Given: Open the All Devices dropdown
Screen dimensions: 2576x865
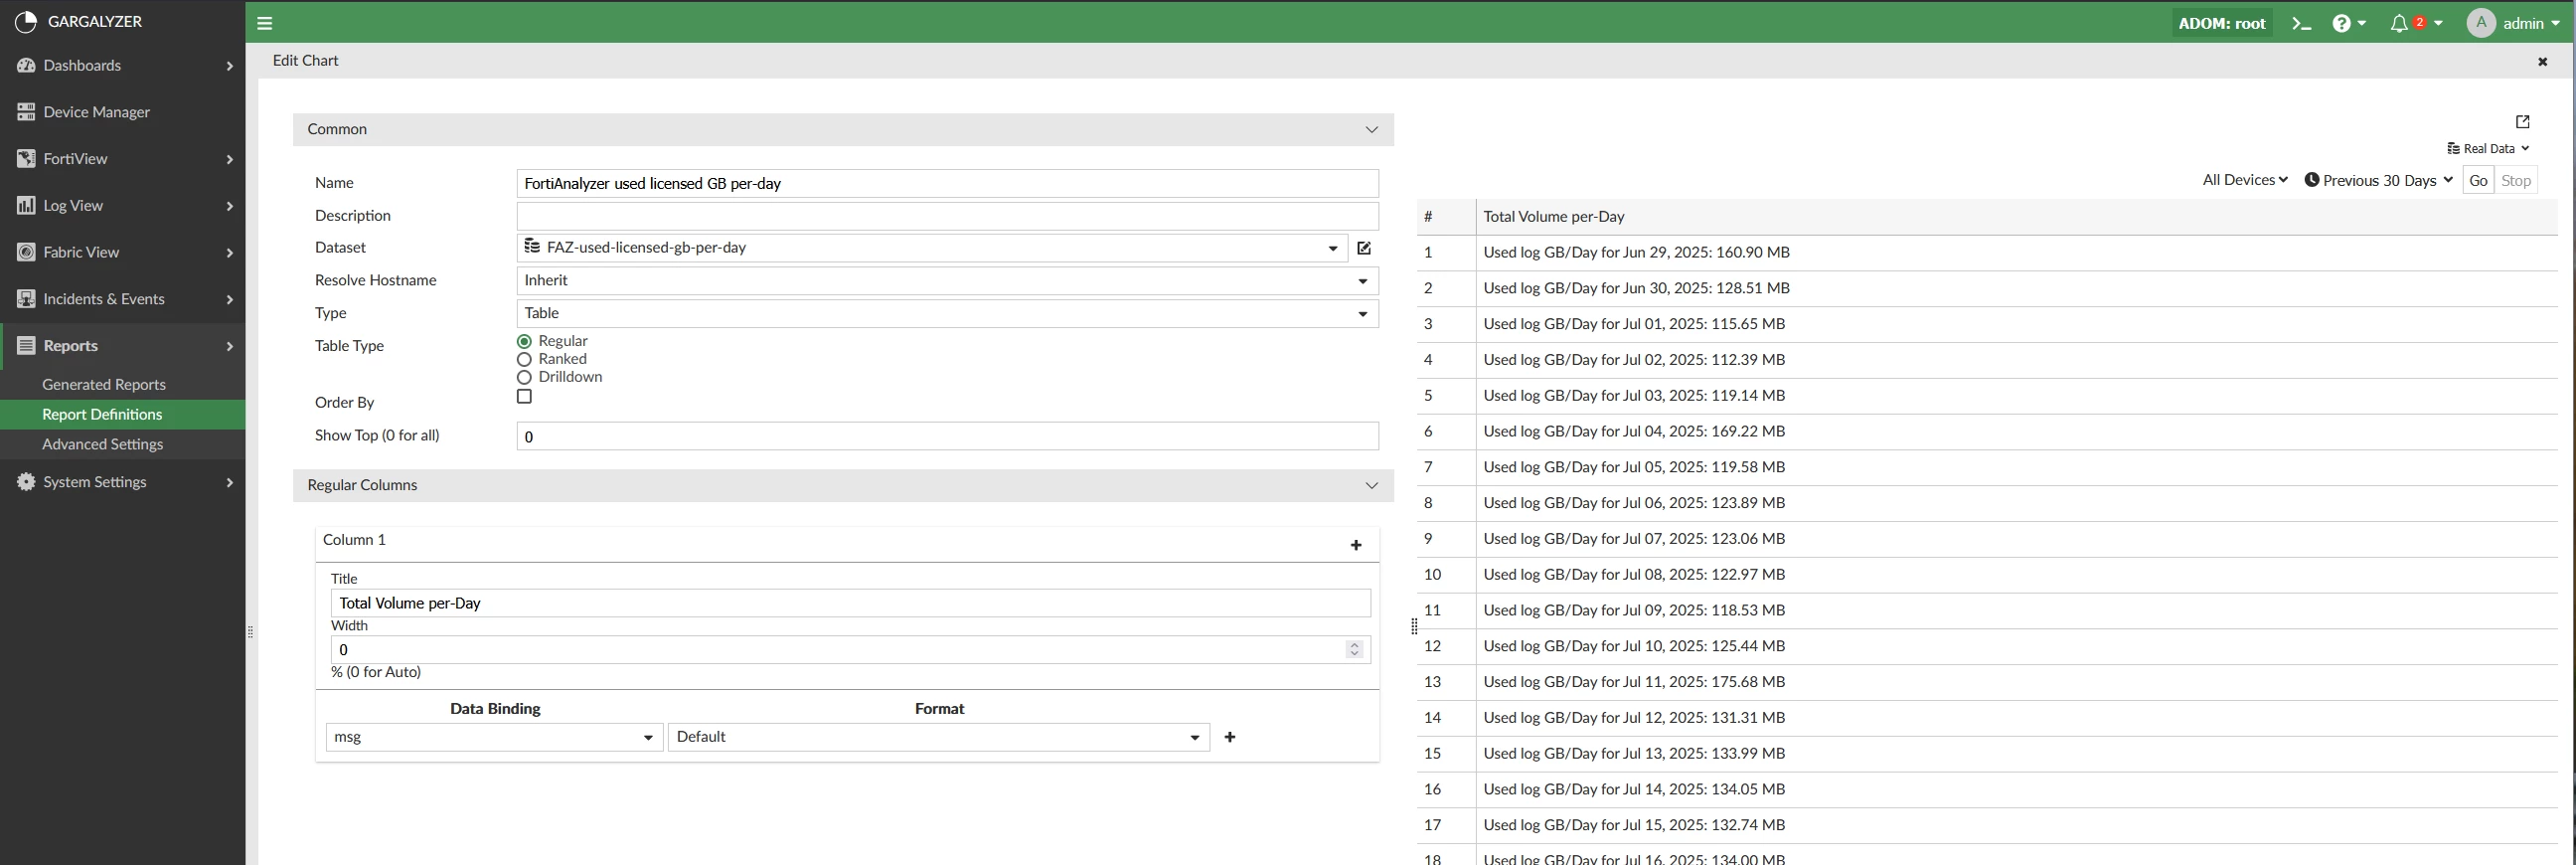Looking at the screenshot, I should (x=2245, y=180).
